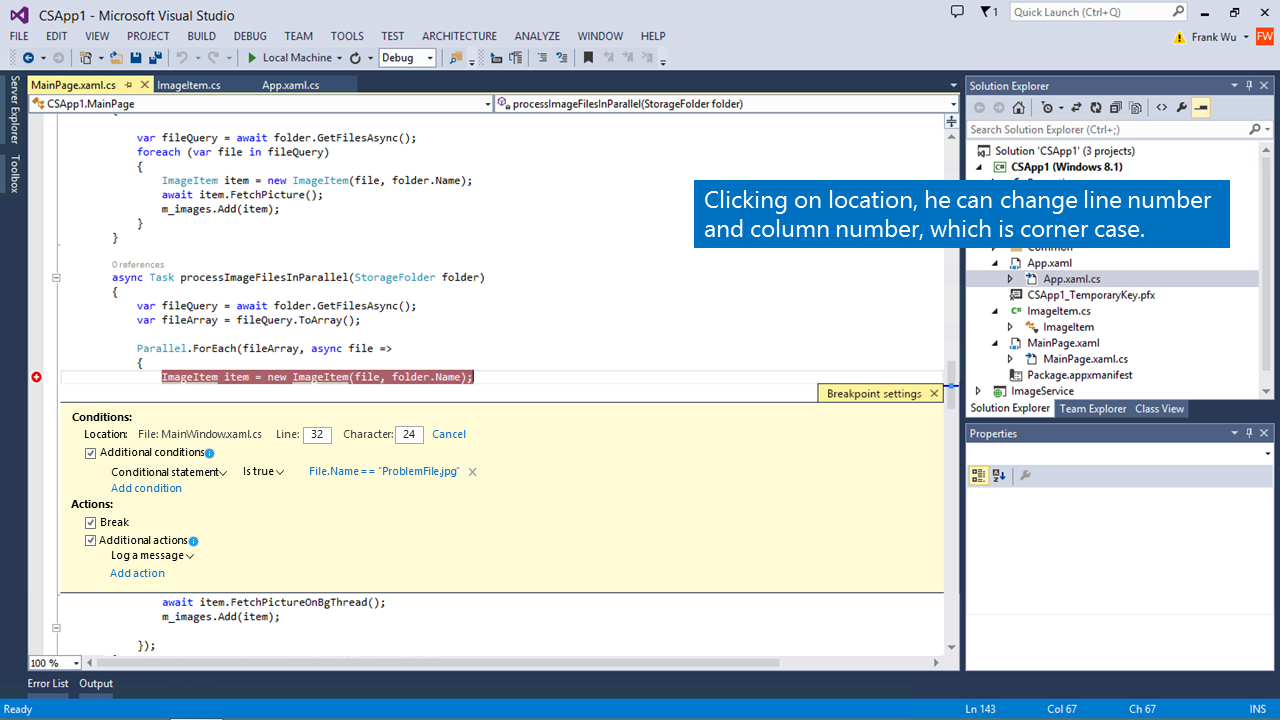Click the Home icon in Solution Explorer

(x=1018, y=108)
